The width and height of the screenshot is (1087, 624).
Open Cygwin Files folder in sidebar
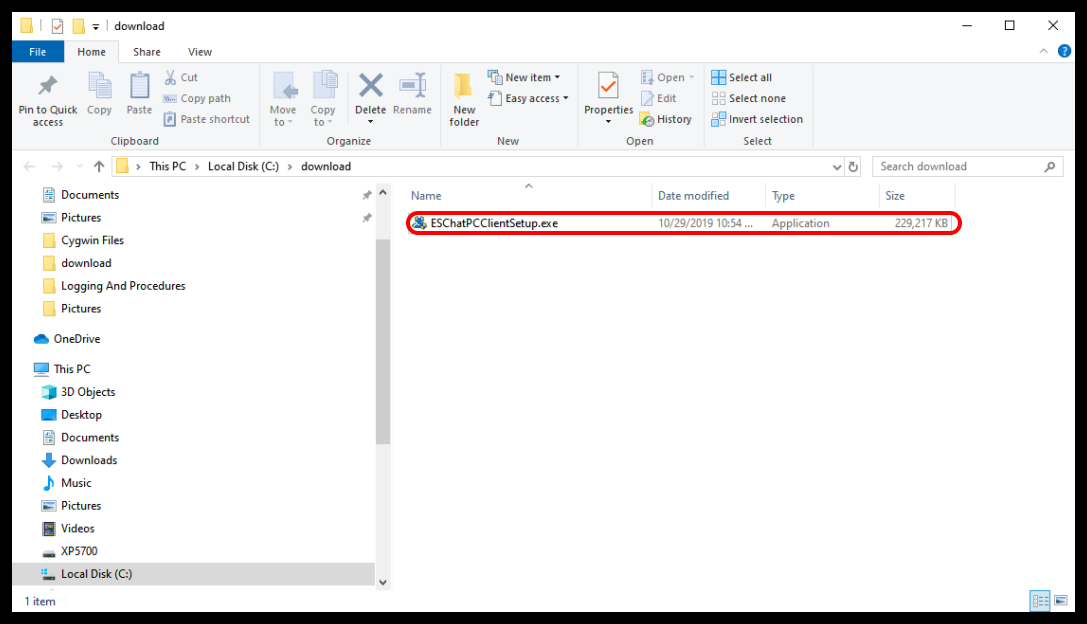pyautogui.click(x=92, y=241)
